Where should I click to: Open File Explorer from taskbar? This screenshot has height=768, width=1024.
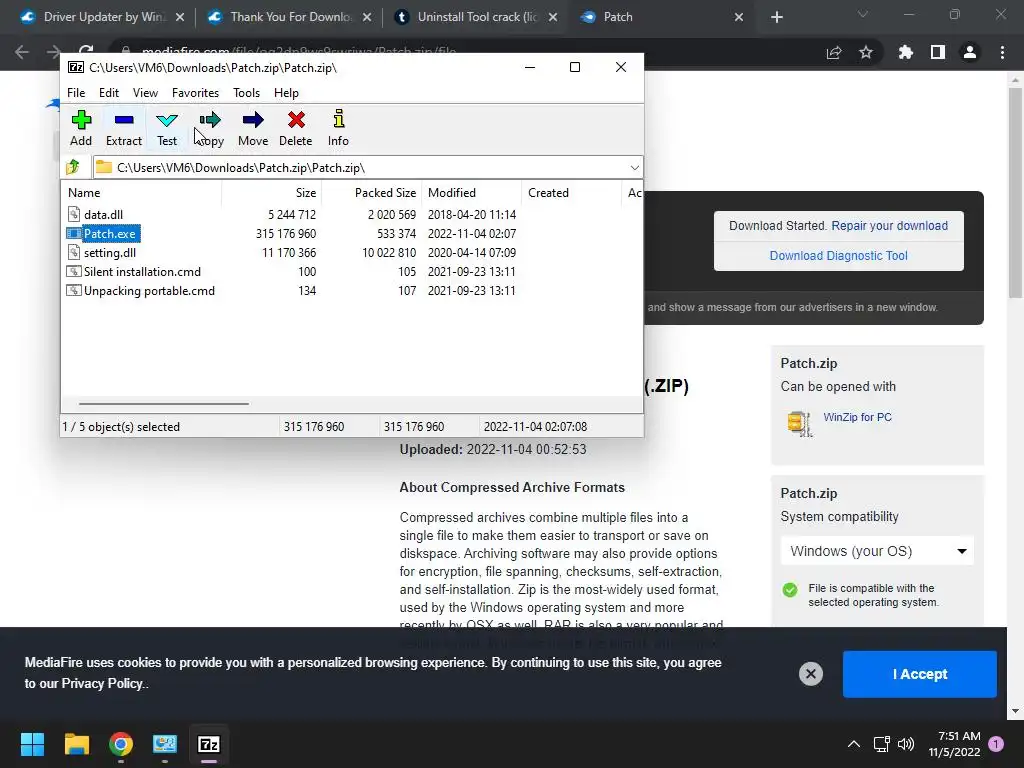pos(76,744)
